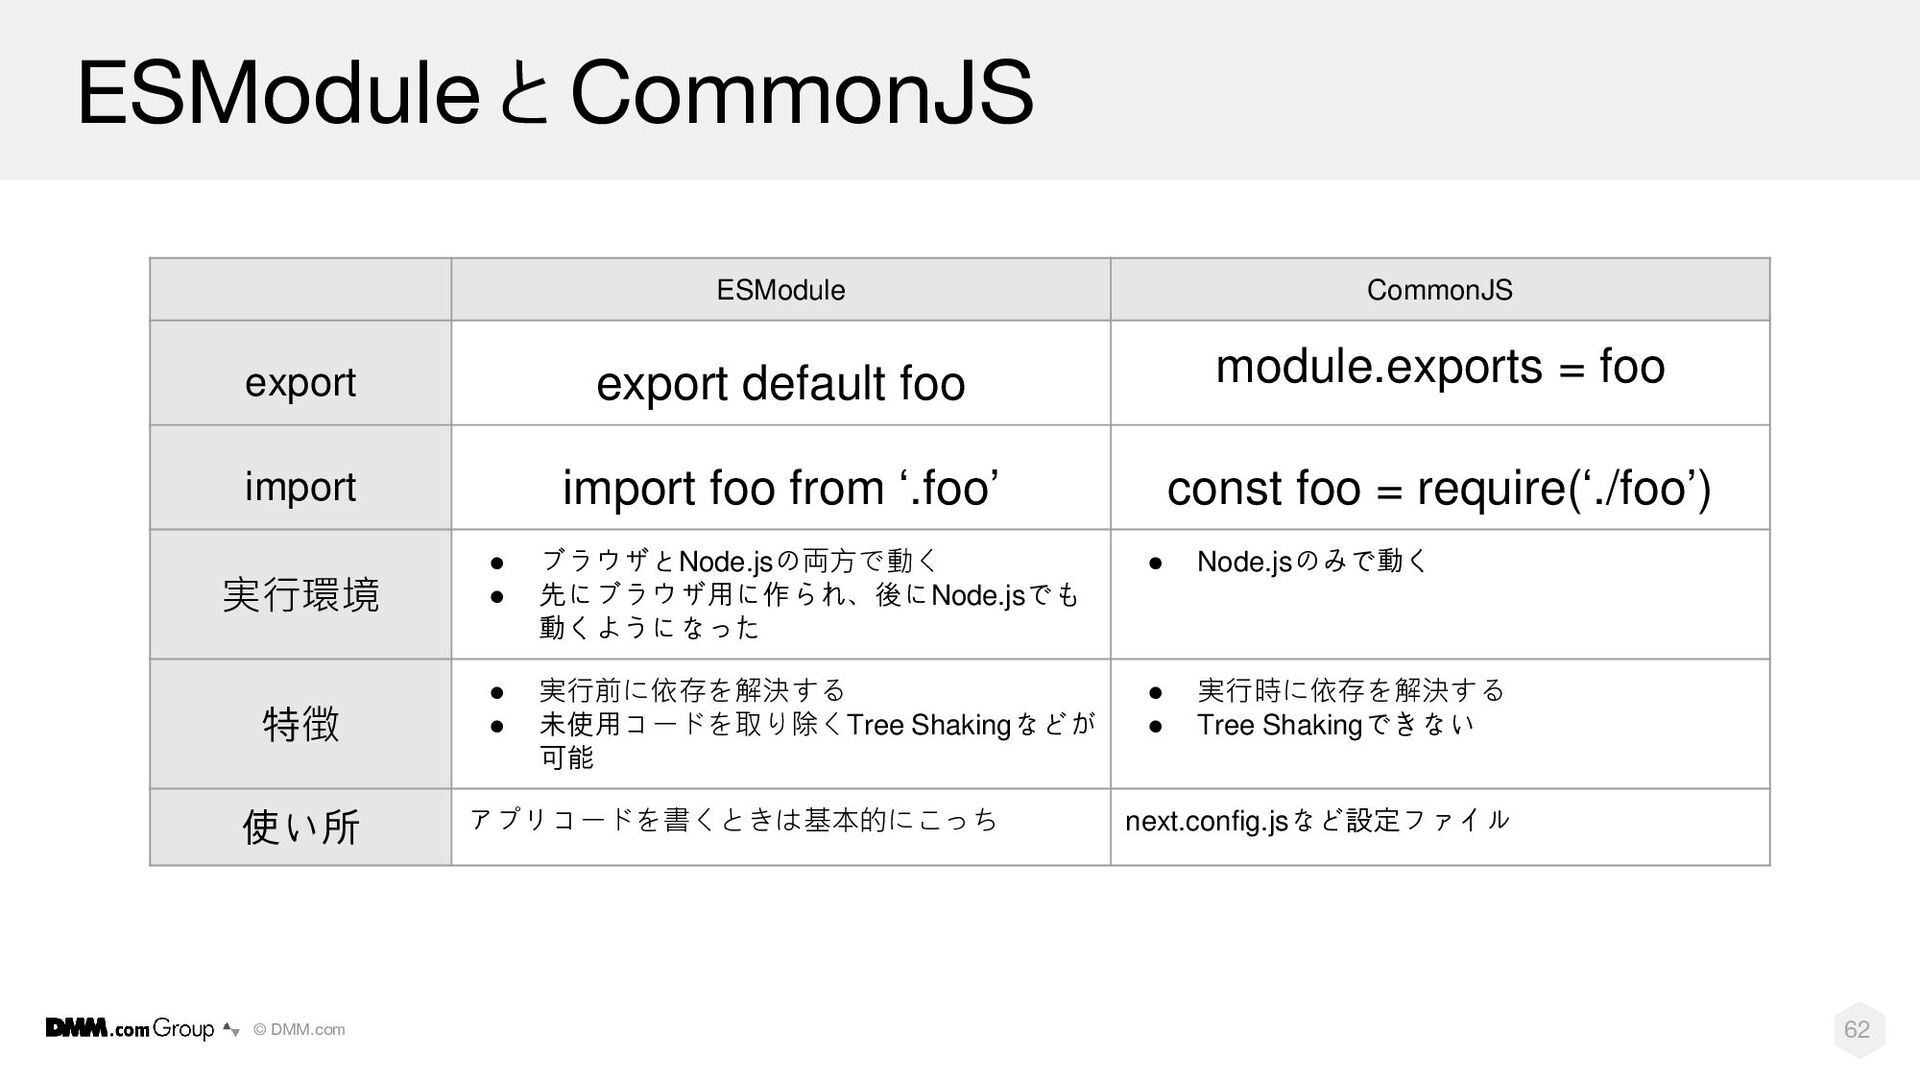Viewport: 1920px width, 1080px height.
Task: Click the 実行環境 row label
Action: tap(300, 594)
